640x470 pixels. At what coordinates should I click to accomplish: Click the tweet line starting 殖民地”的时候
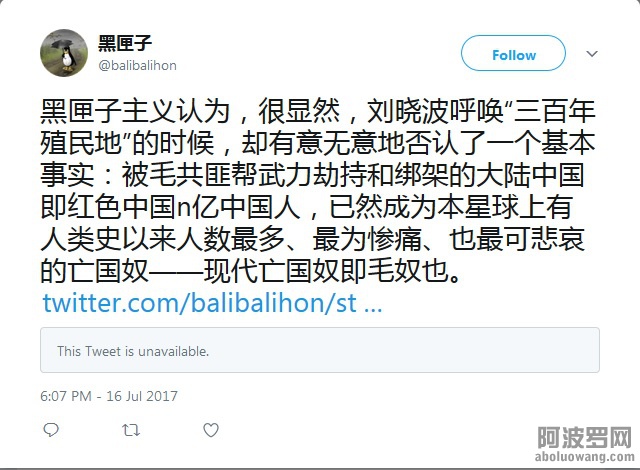318,143
